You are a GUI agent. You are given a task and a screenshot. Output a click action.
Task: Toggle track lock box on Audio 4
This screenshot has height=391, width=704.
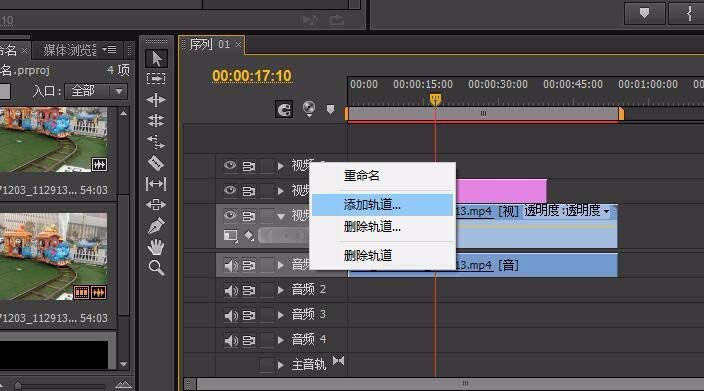click(267, 341)
